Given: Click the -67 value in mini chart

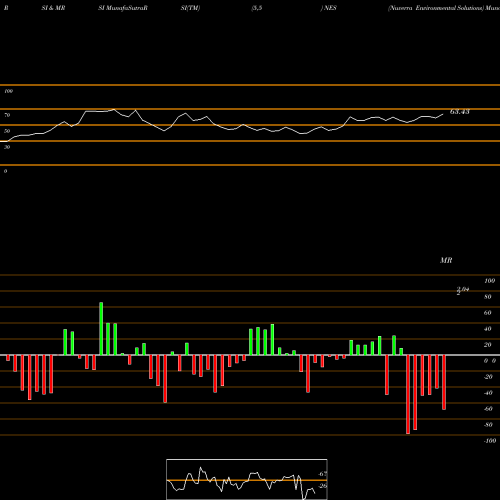Looking at the screenshot, I should coord(322,474).
